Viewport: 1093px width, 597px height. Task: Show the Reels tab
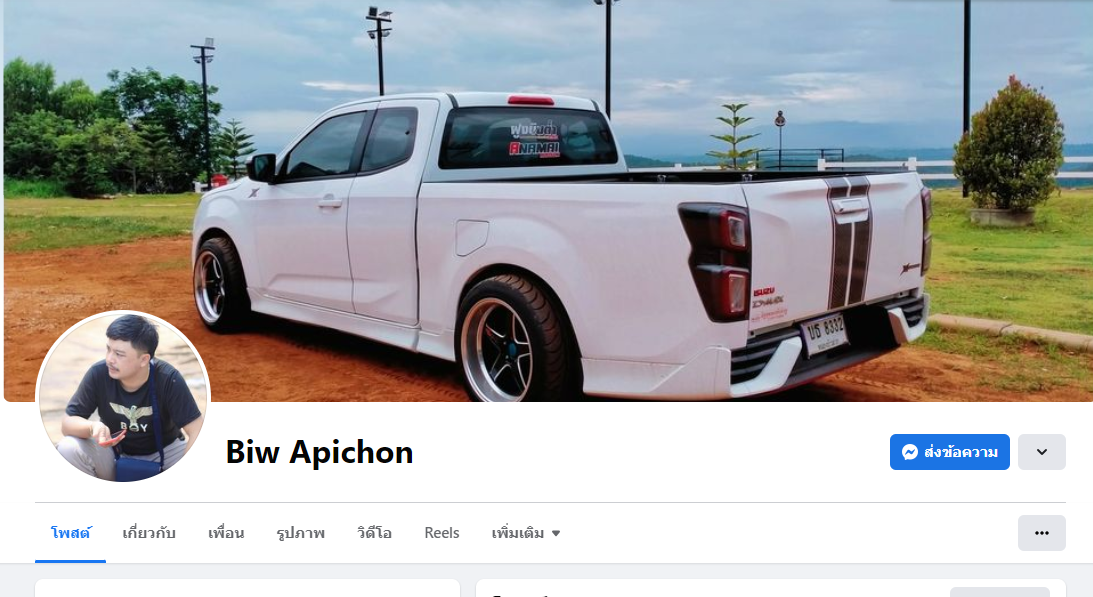pos(442,533)
